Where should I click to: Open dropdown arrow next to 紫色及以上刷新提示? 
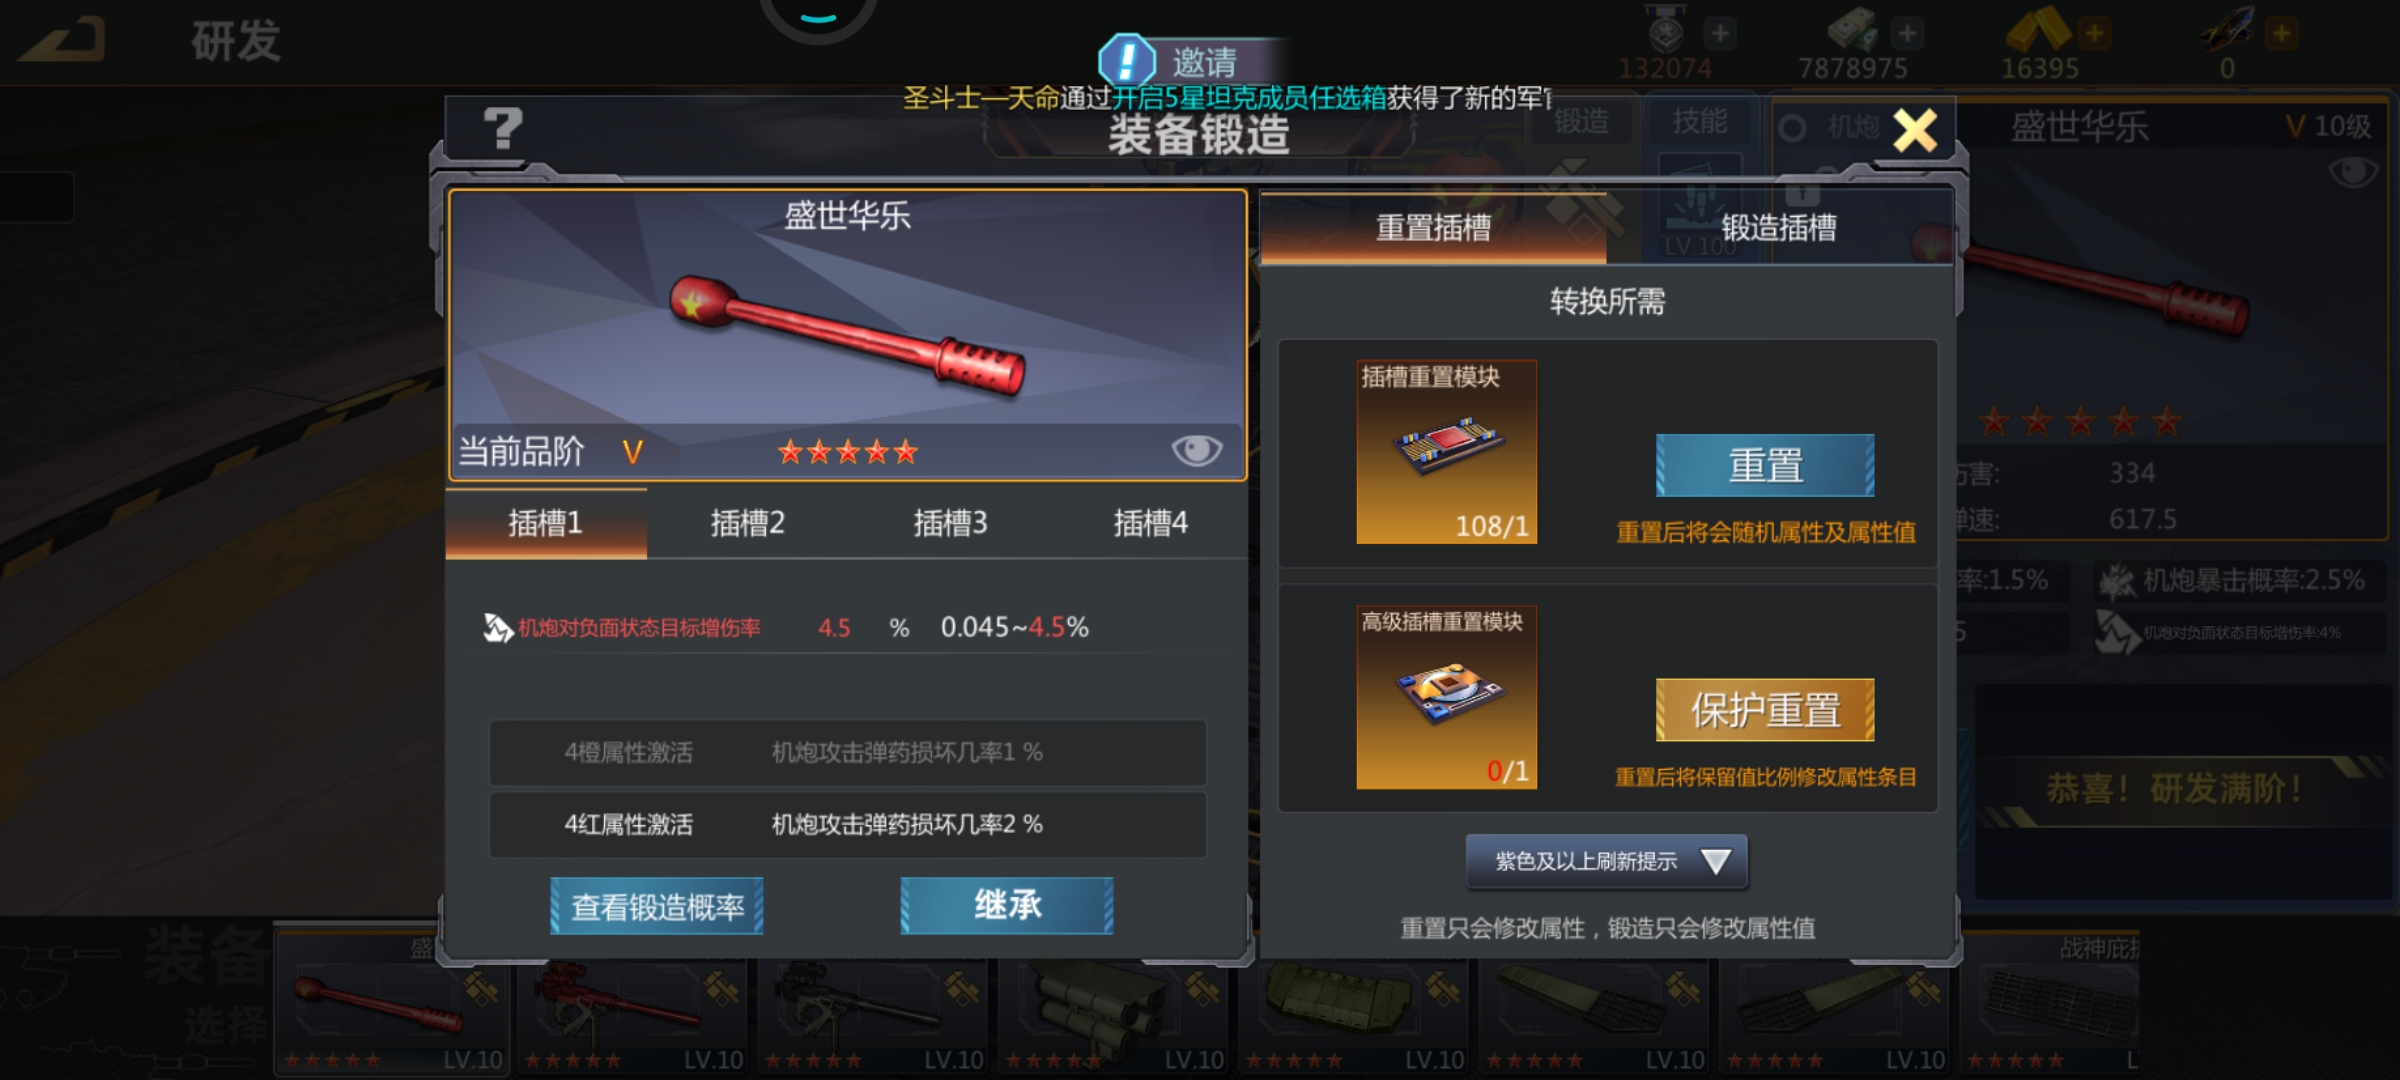(x=1715, y=861)
